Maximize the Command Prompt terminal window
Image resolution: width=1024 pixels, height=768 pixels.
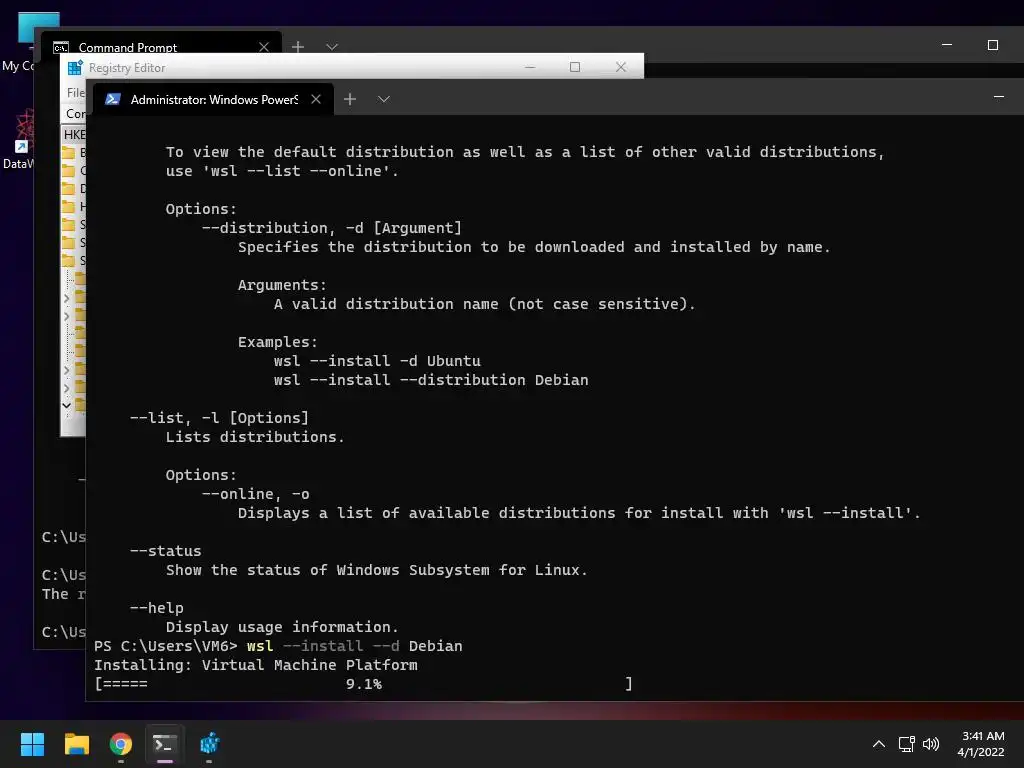(993, 44)
